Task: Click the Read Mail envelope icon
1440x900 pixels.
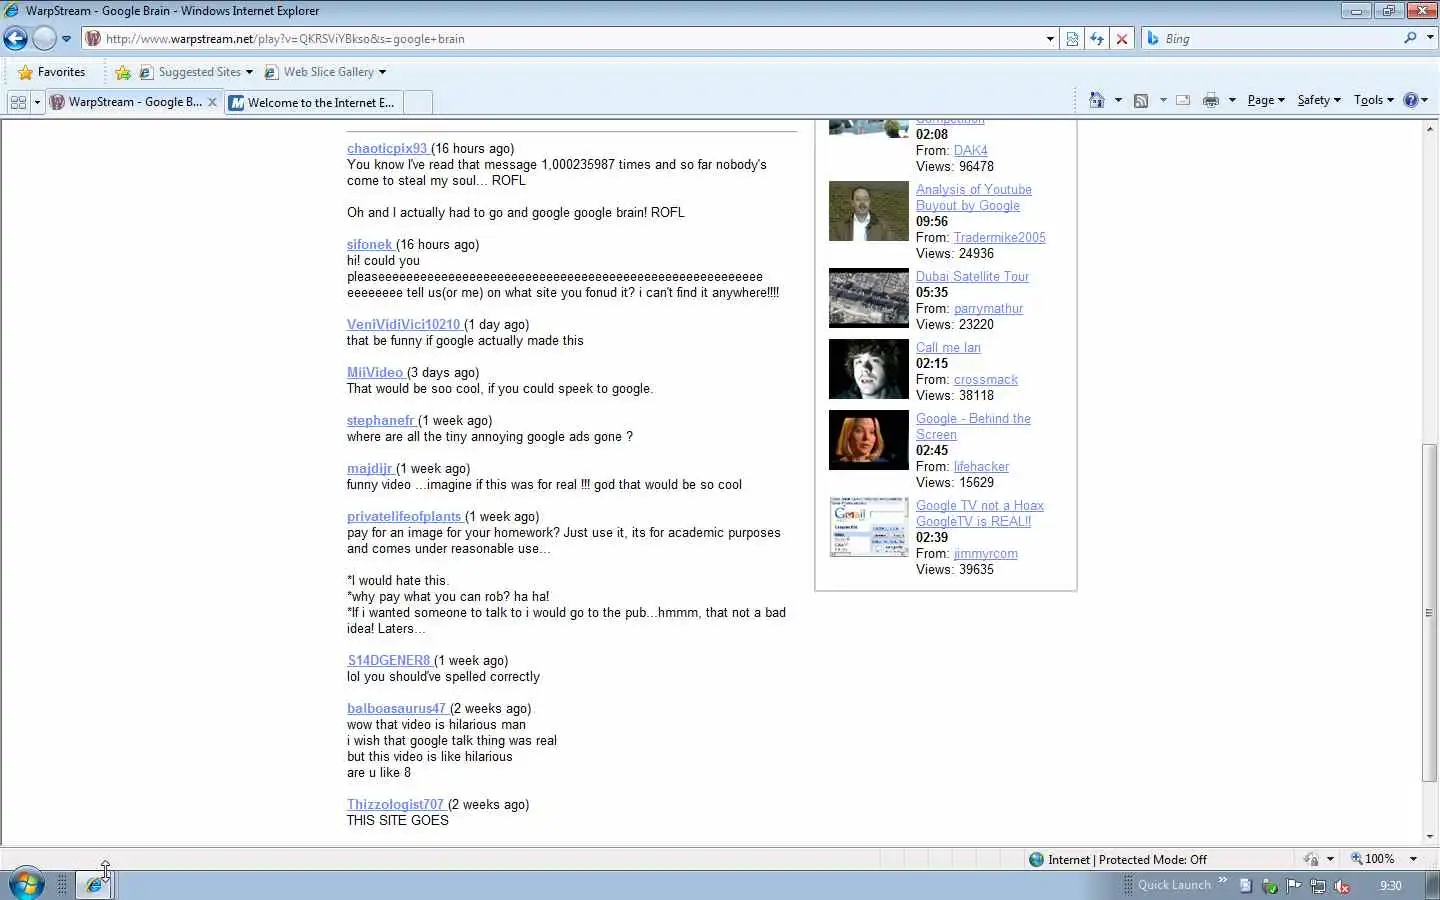Action: coord(1183,100)
